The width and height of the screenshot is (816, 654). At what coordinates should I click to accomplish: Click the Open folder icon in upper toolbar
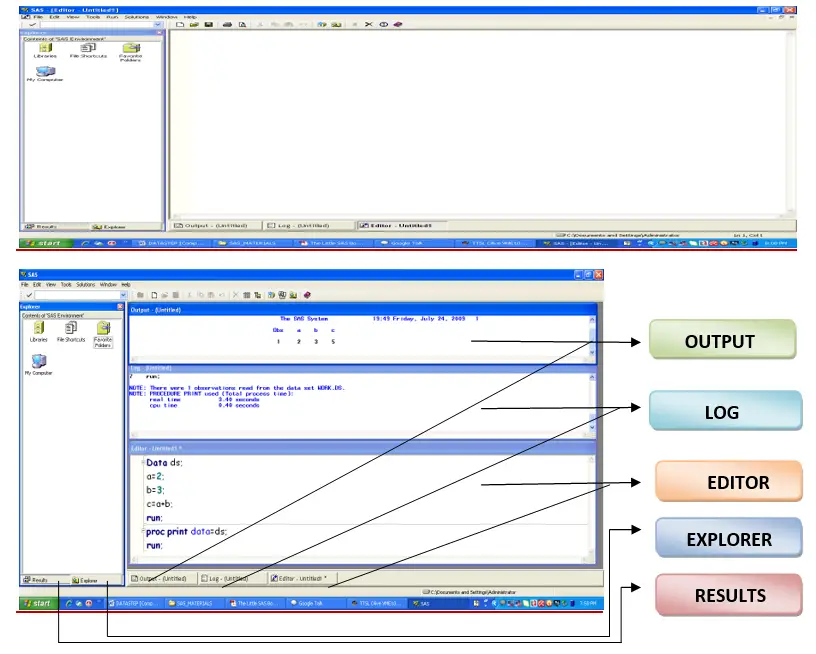193,24
